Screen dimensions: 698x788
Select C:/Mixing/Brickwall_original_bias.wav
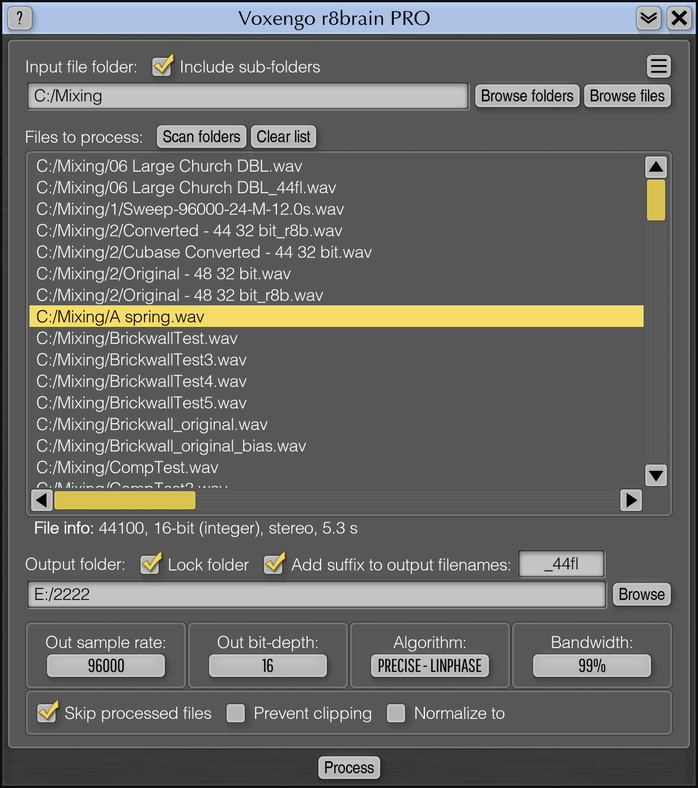click(336, 446)
